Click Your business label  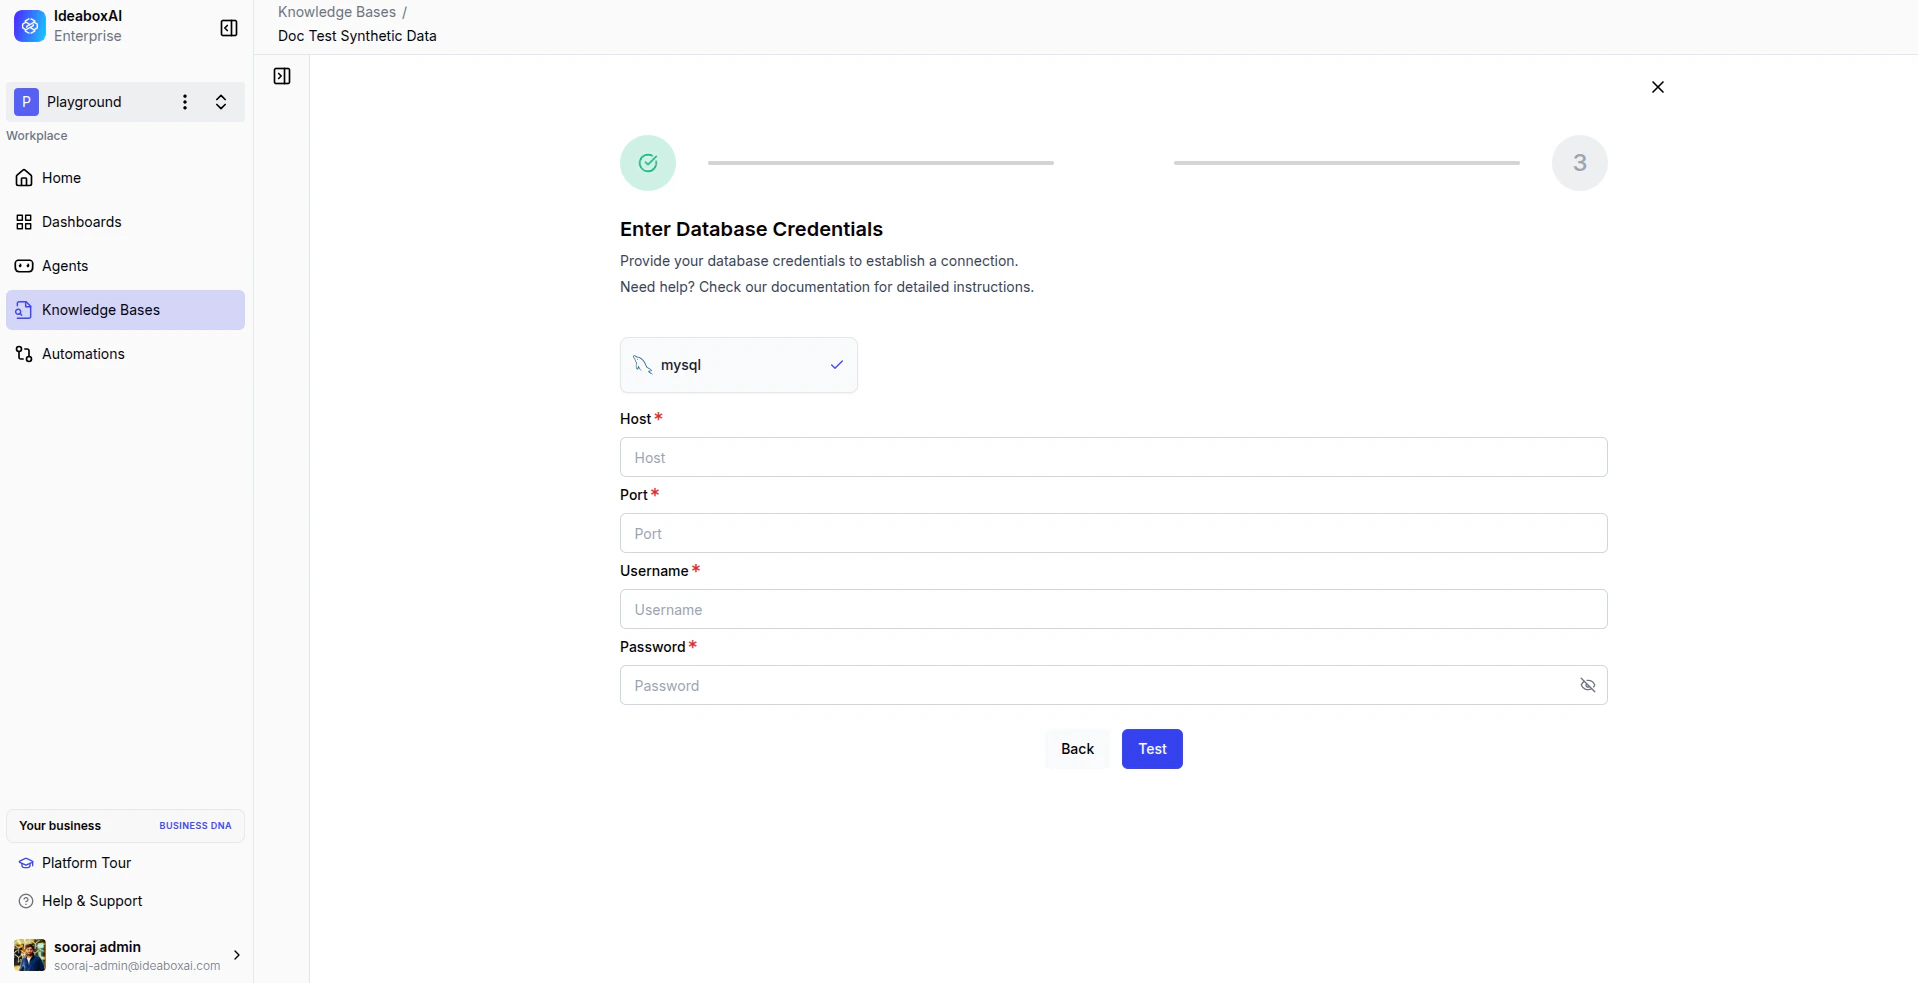pyautogui.click(x=60, y=826)
